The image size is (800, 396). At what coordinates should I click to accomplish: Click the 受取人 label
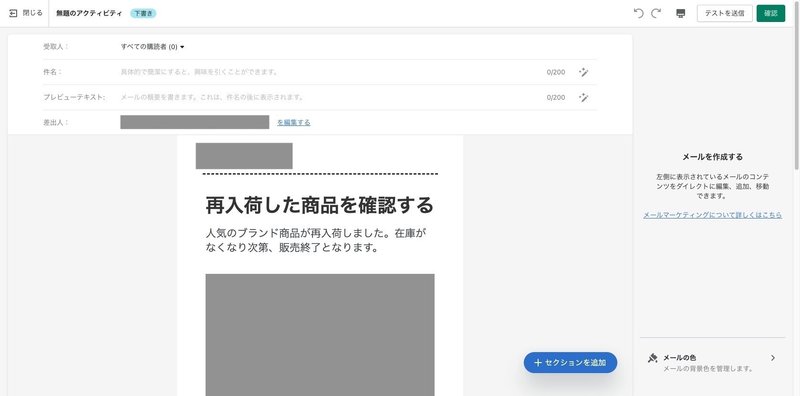[x=56, y=47]
